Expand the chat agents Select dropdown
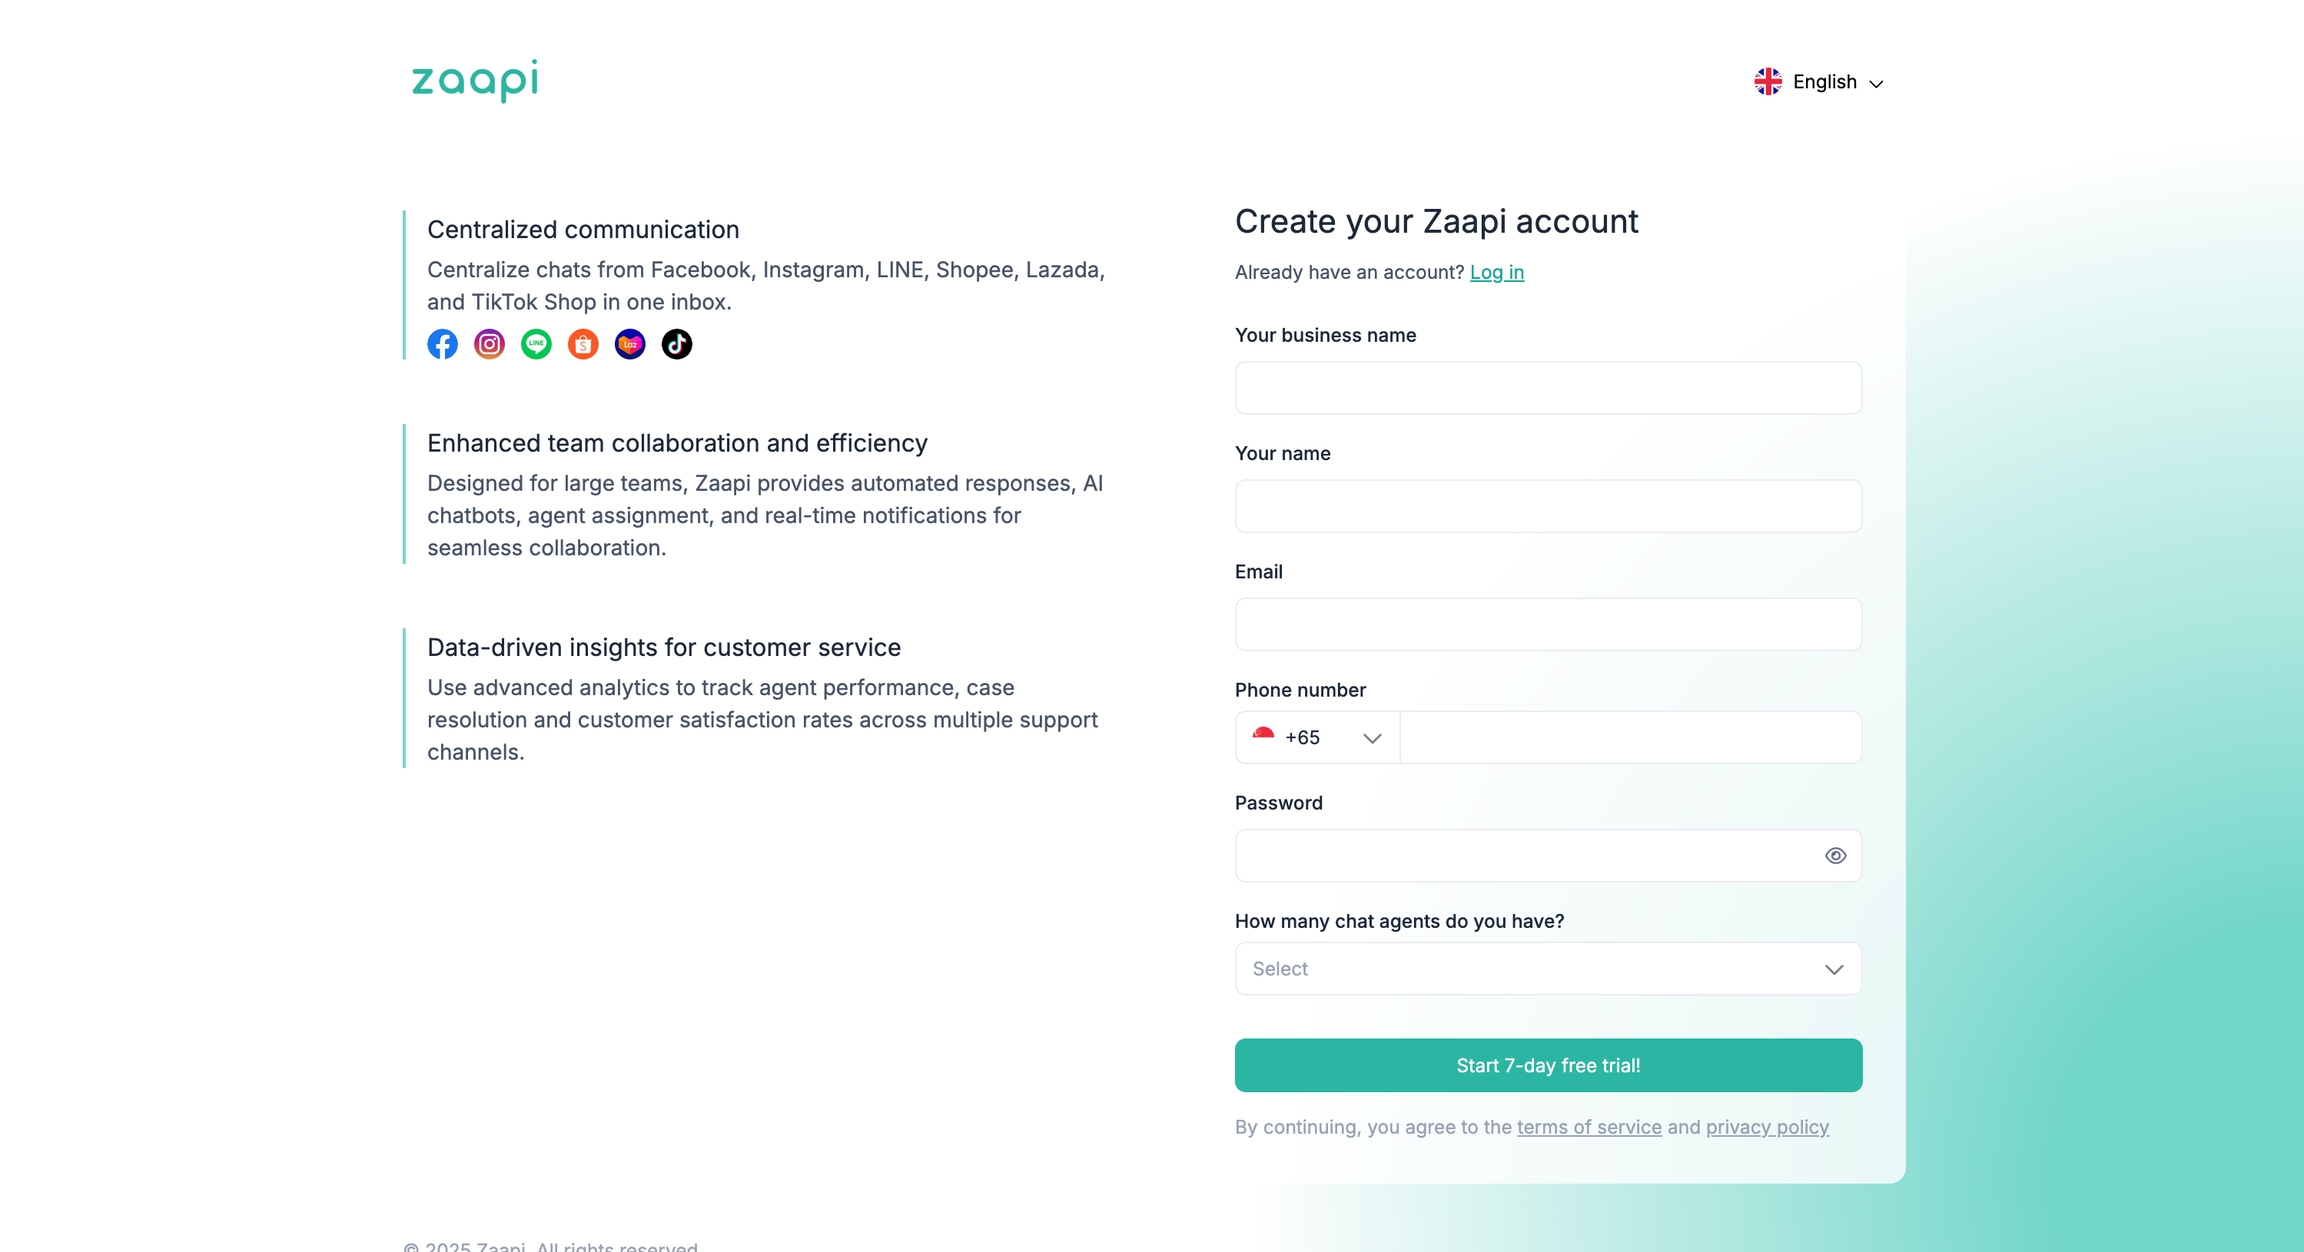The width and height of the screenshot is (2304, 1252). tap(1548, 969)
